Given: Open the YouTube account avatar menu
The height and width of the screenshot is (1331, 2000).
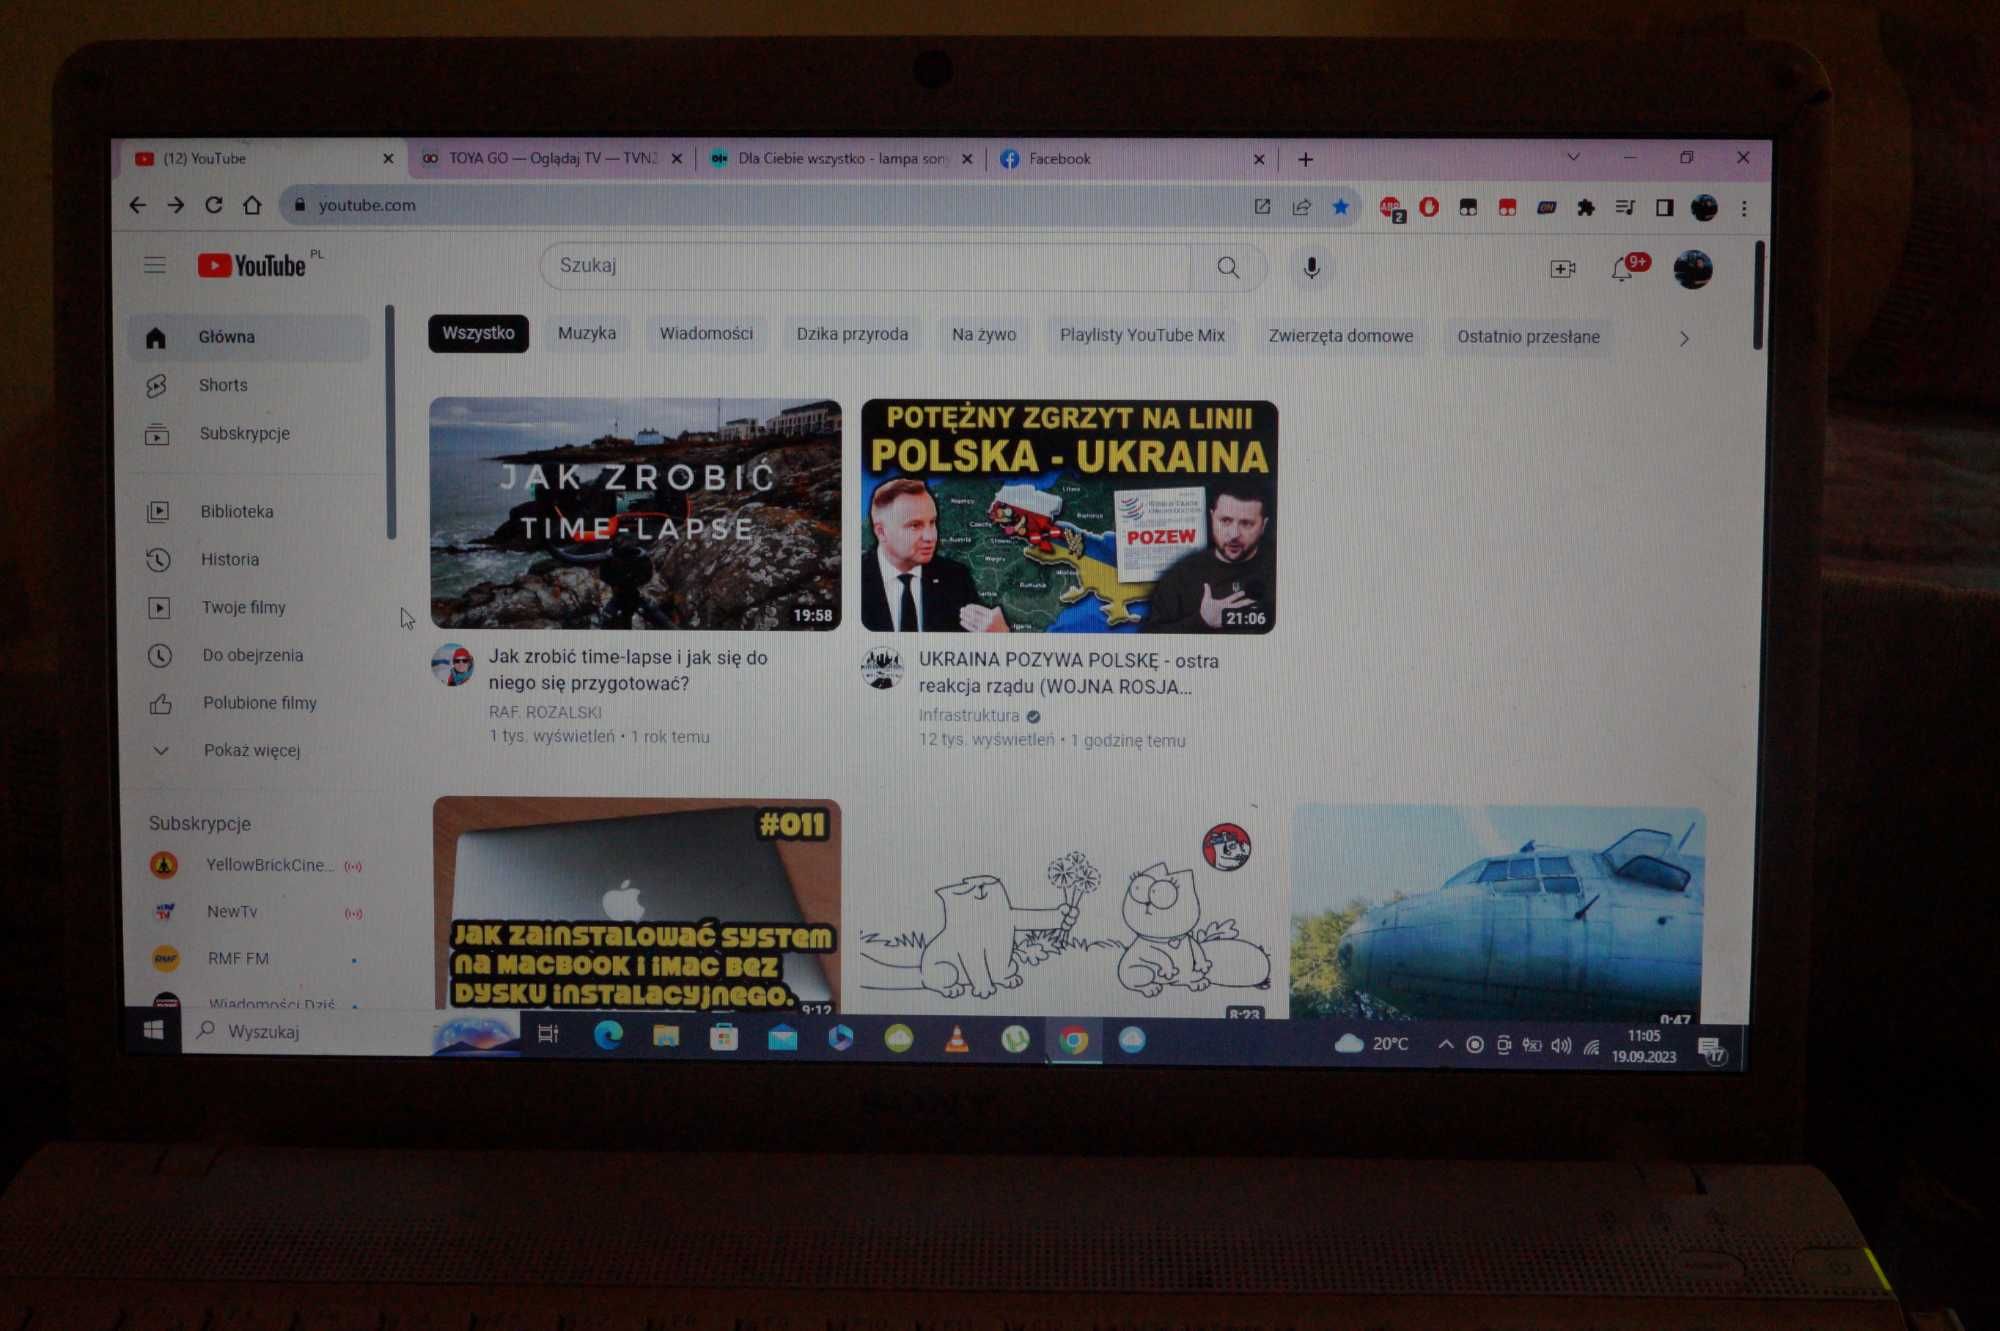Looking at the screenshot, I should pos(1692,270).
